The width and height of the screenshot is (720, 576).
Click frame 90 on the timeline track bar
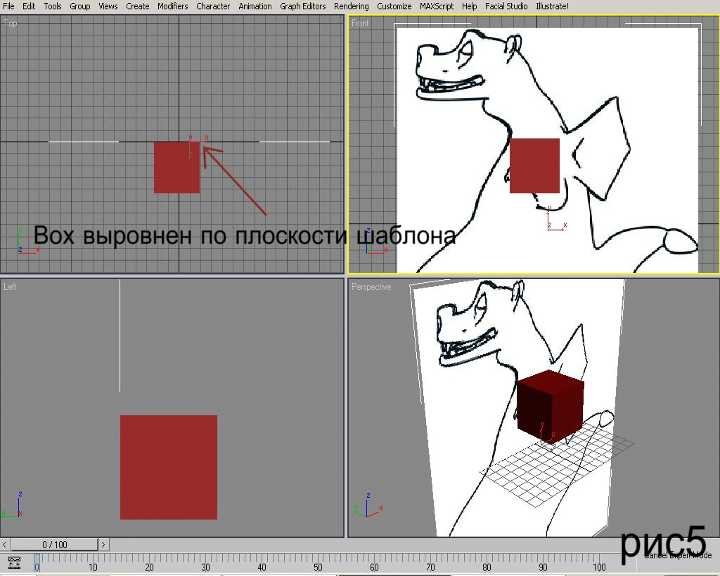click(542, 560)
